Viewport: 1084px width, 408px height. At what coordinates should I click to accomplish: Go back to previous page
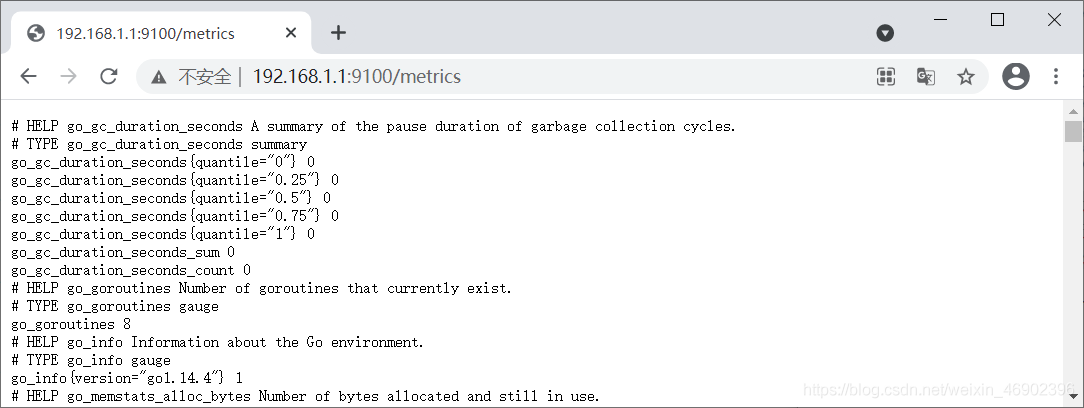point(28,76)
